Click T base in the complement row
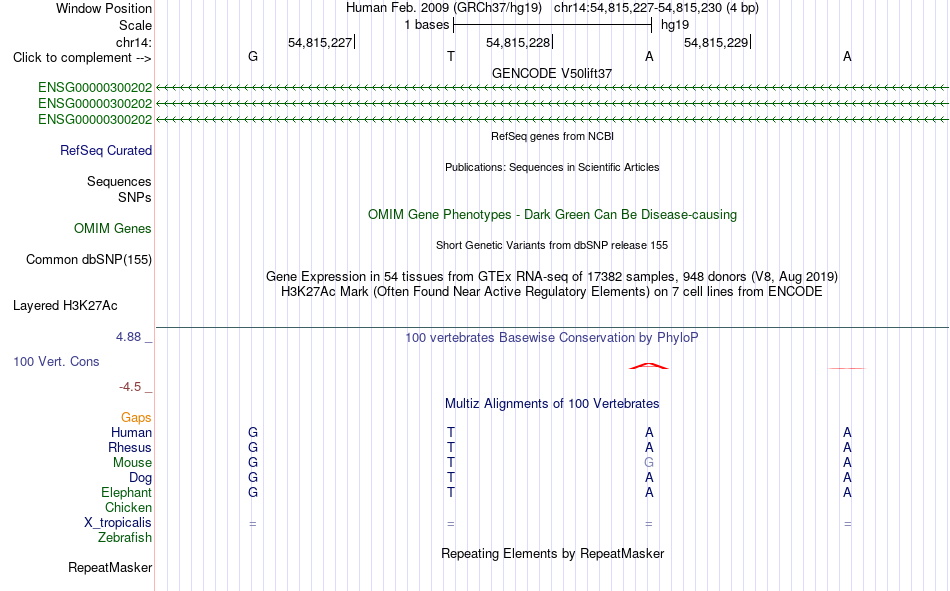 (451, 56)
